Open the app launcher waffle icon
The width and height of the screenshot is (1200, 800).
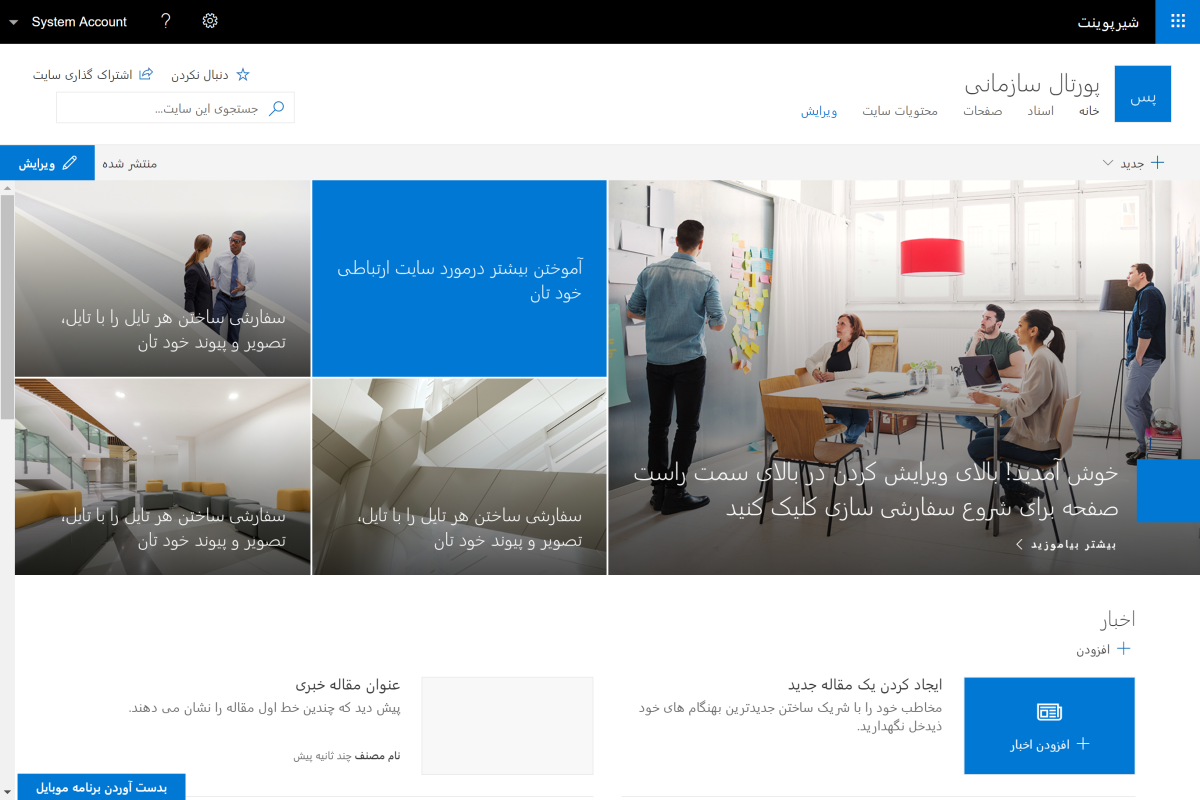1177,21
